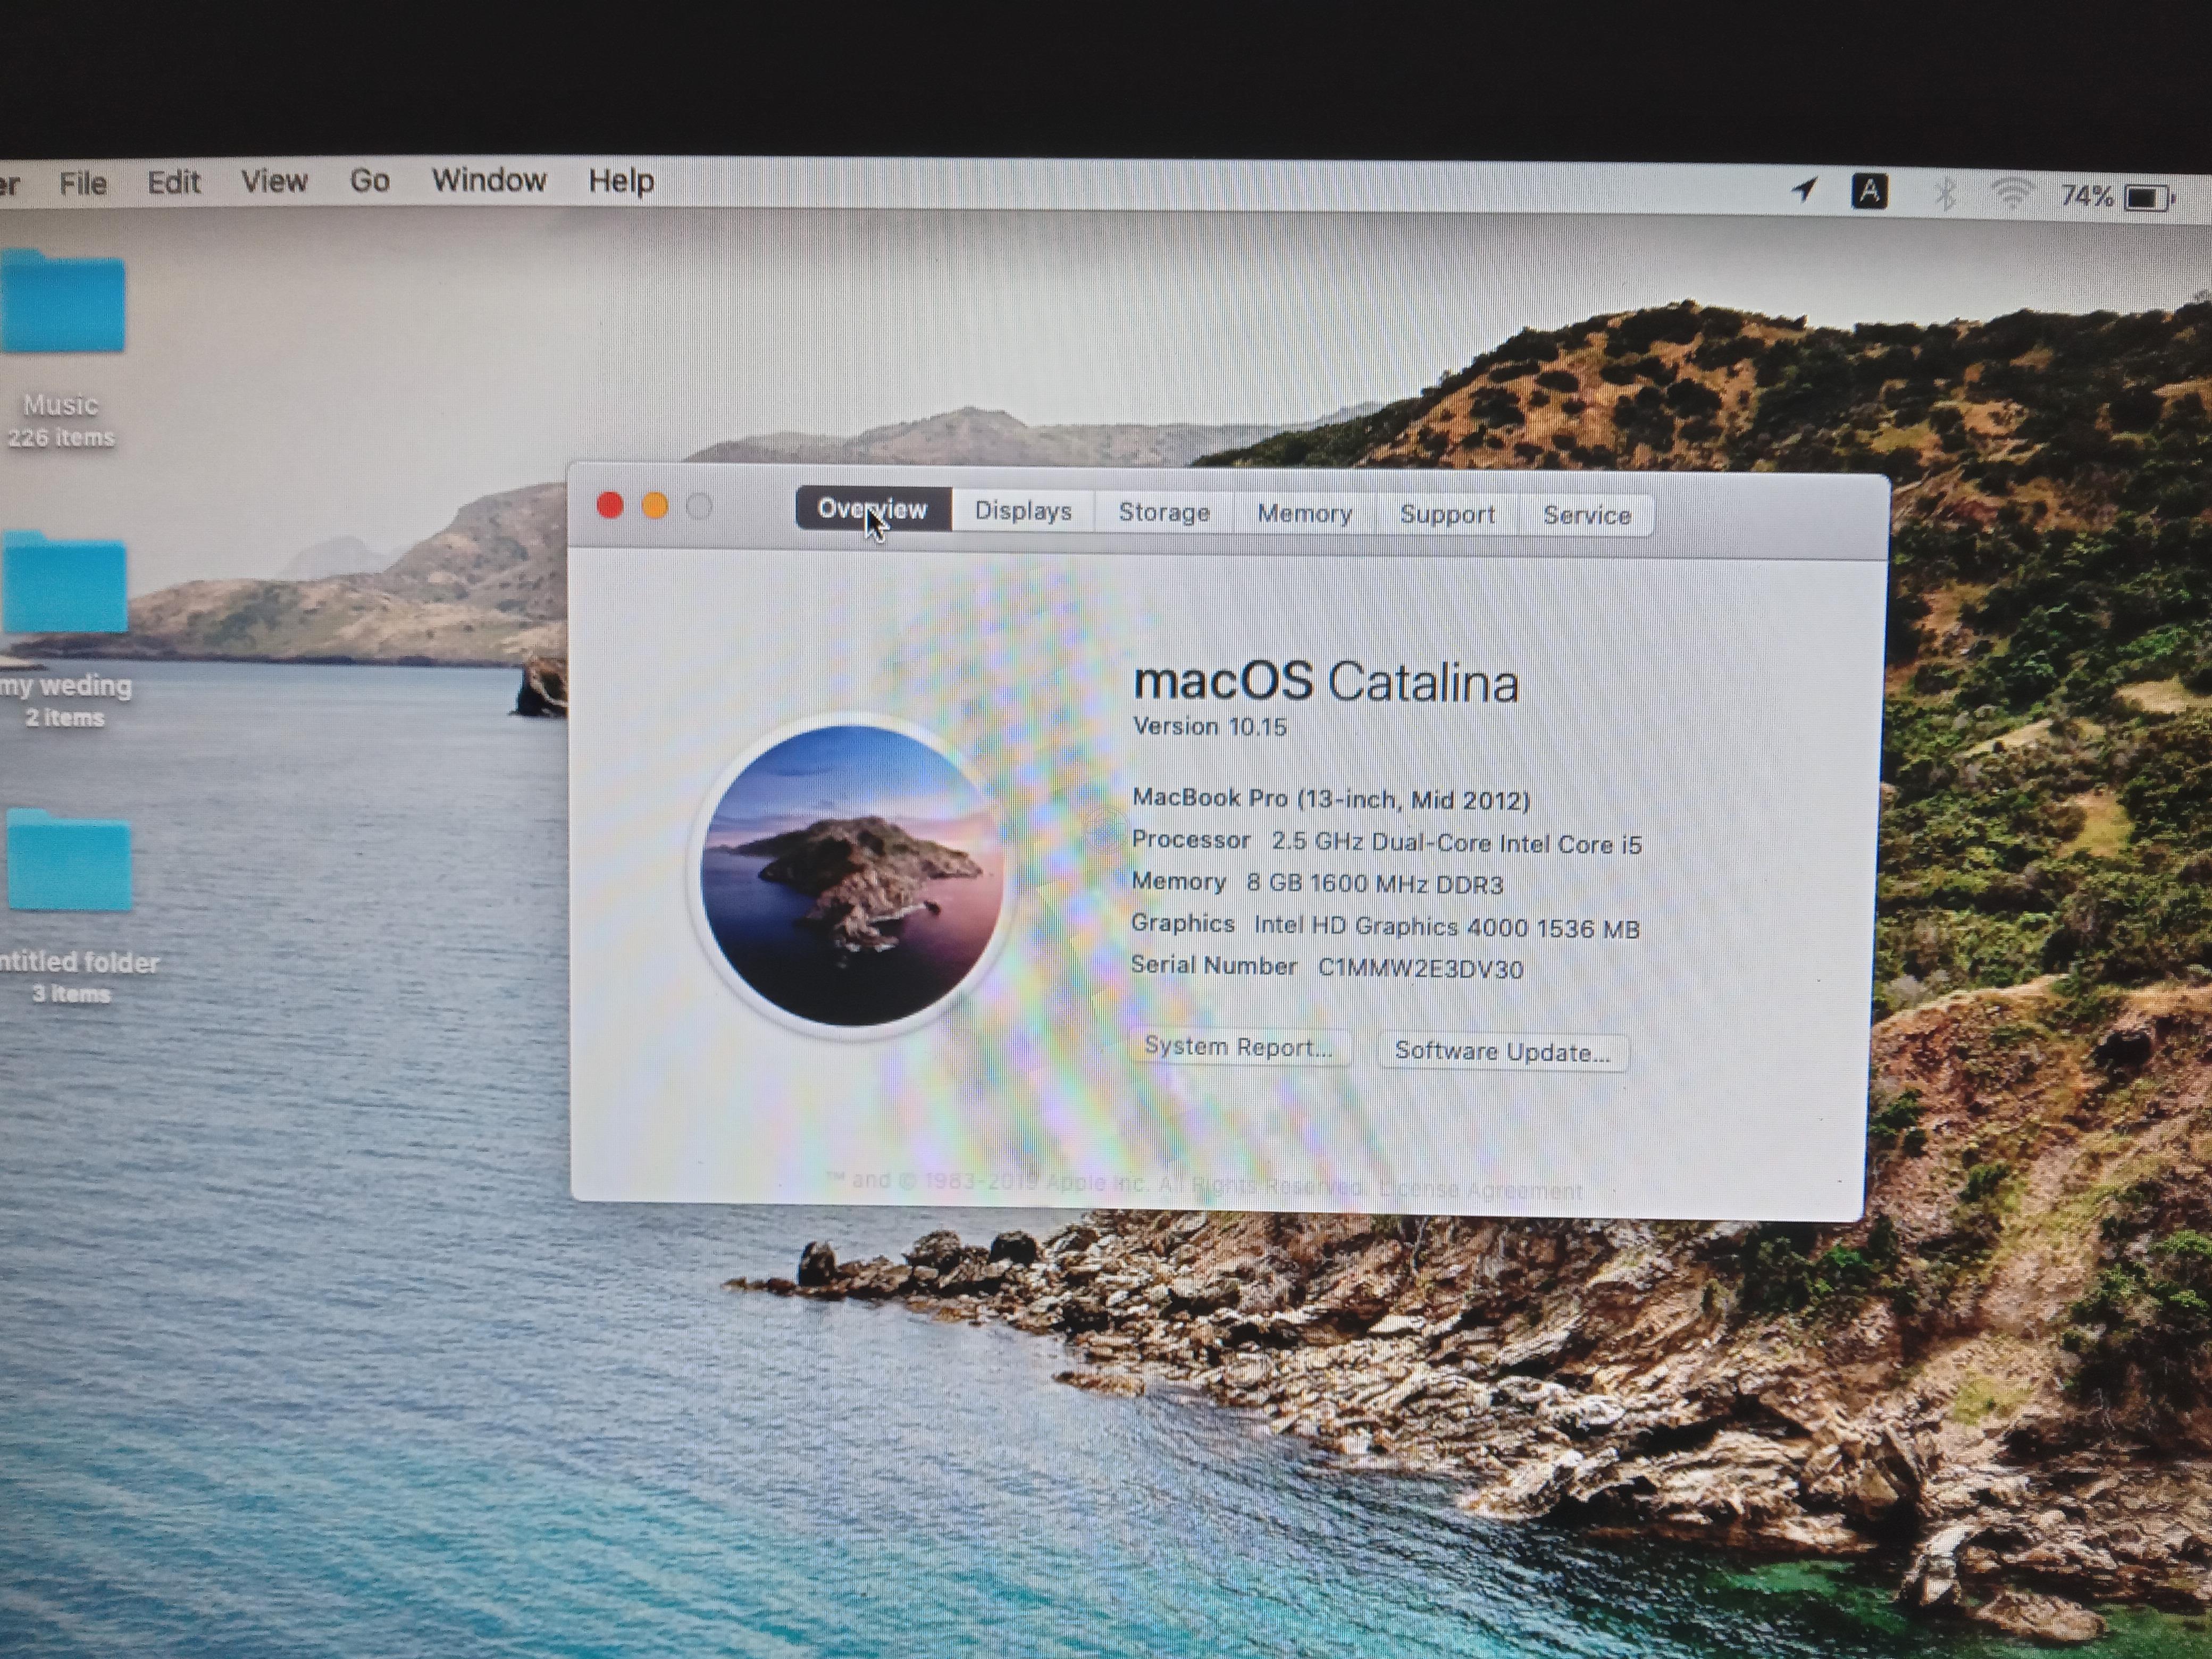The width and height of the screenshot is (2212, 1659).
Task: Open the Help menu
Action: click(621, 181)
